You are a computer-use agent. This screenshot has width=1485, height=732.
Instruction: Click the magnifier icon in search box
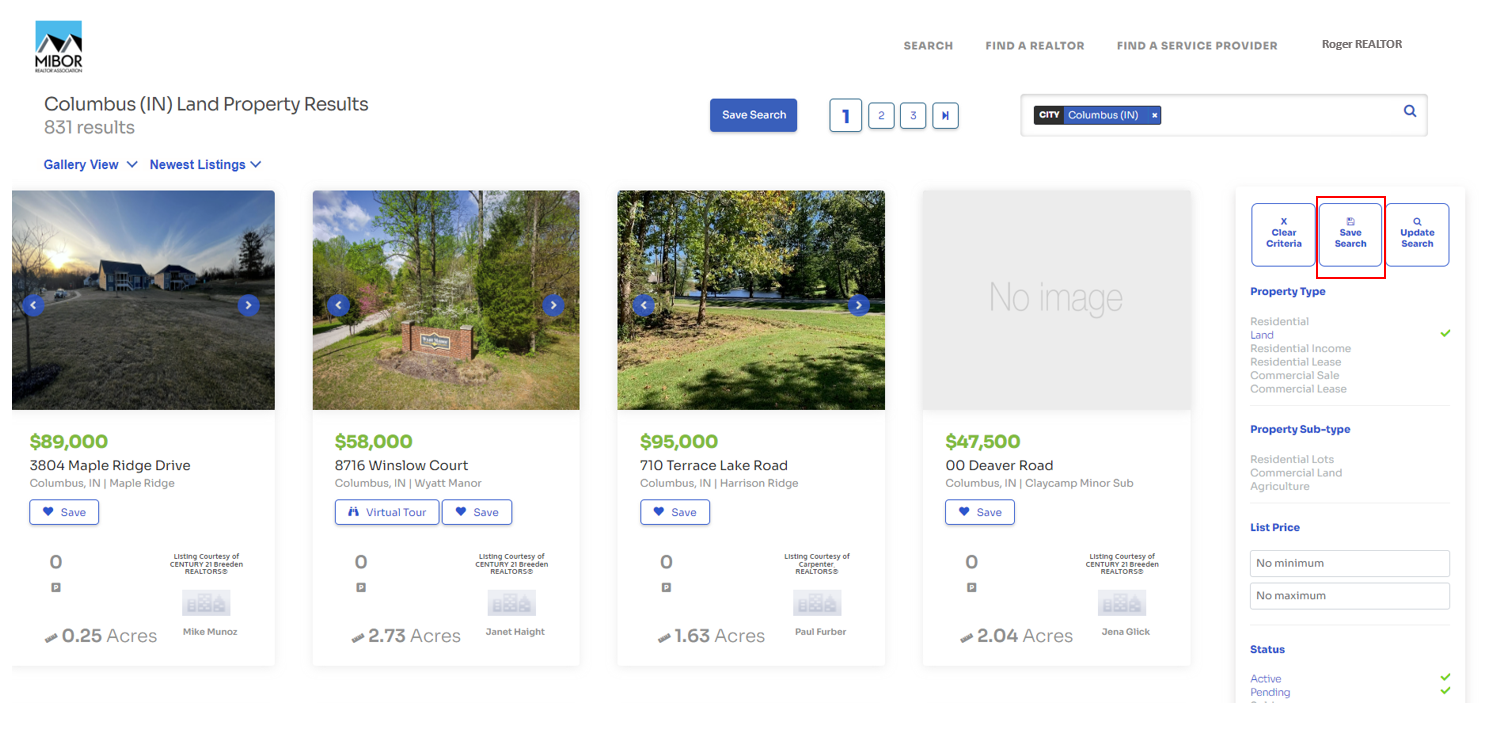point(1410,111)
